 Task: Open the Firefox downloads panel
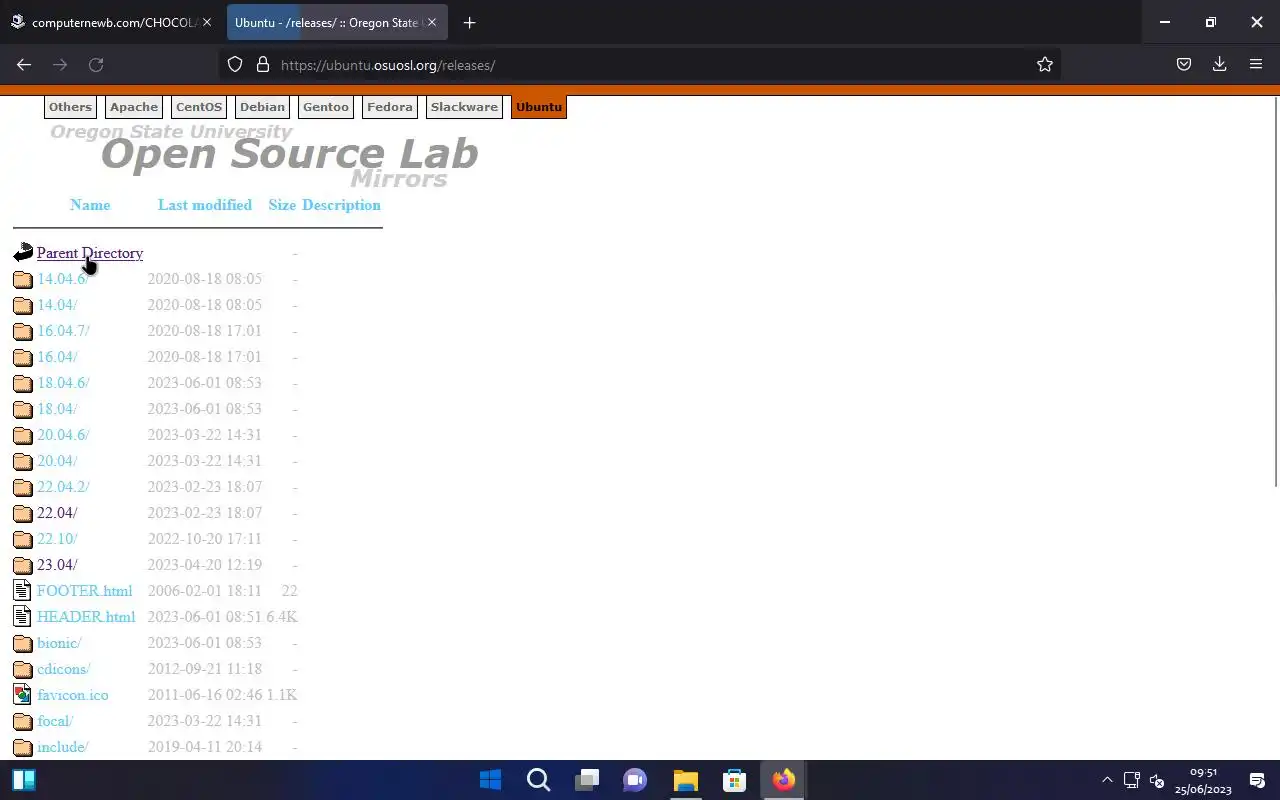[x=1220, y=65]
